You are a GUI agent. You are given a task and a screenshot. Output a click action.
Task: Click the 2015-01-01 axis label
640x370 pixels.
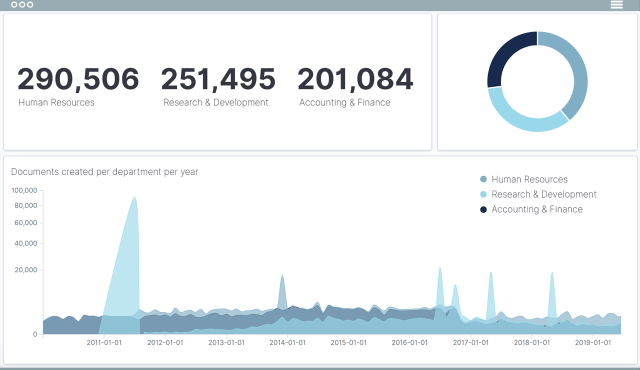(x=349, y=343)
